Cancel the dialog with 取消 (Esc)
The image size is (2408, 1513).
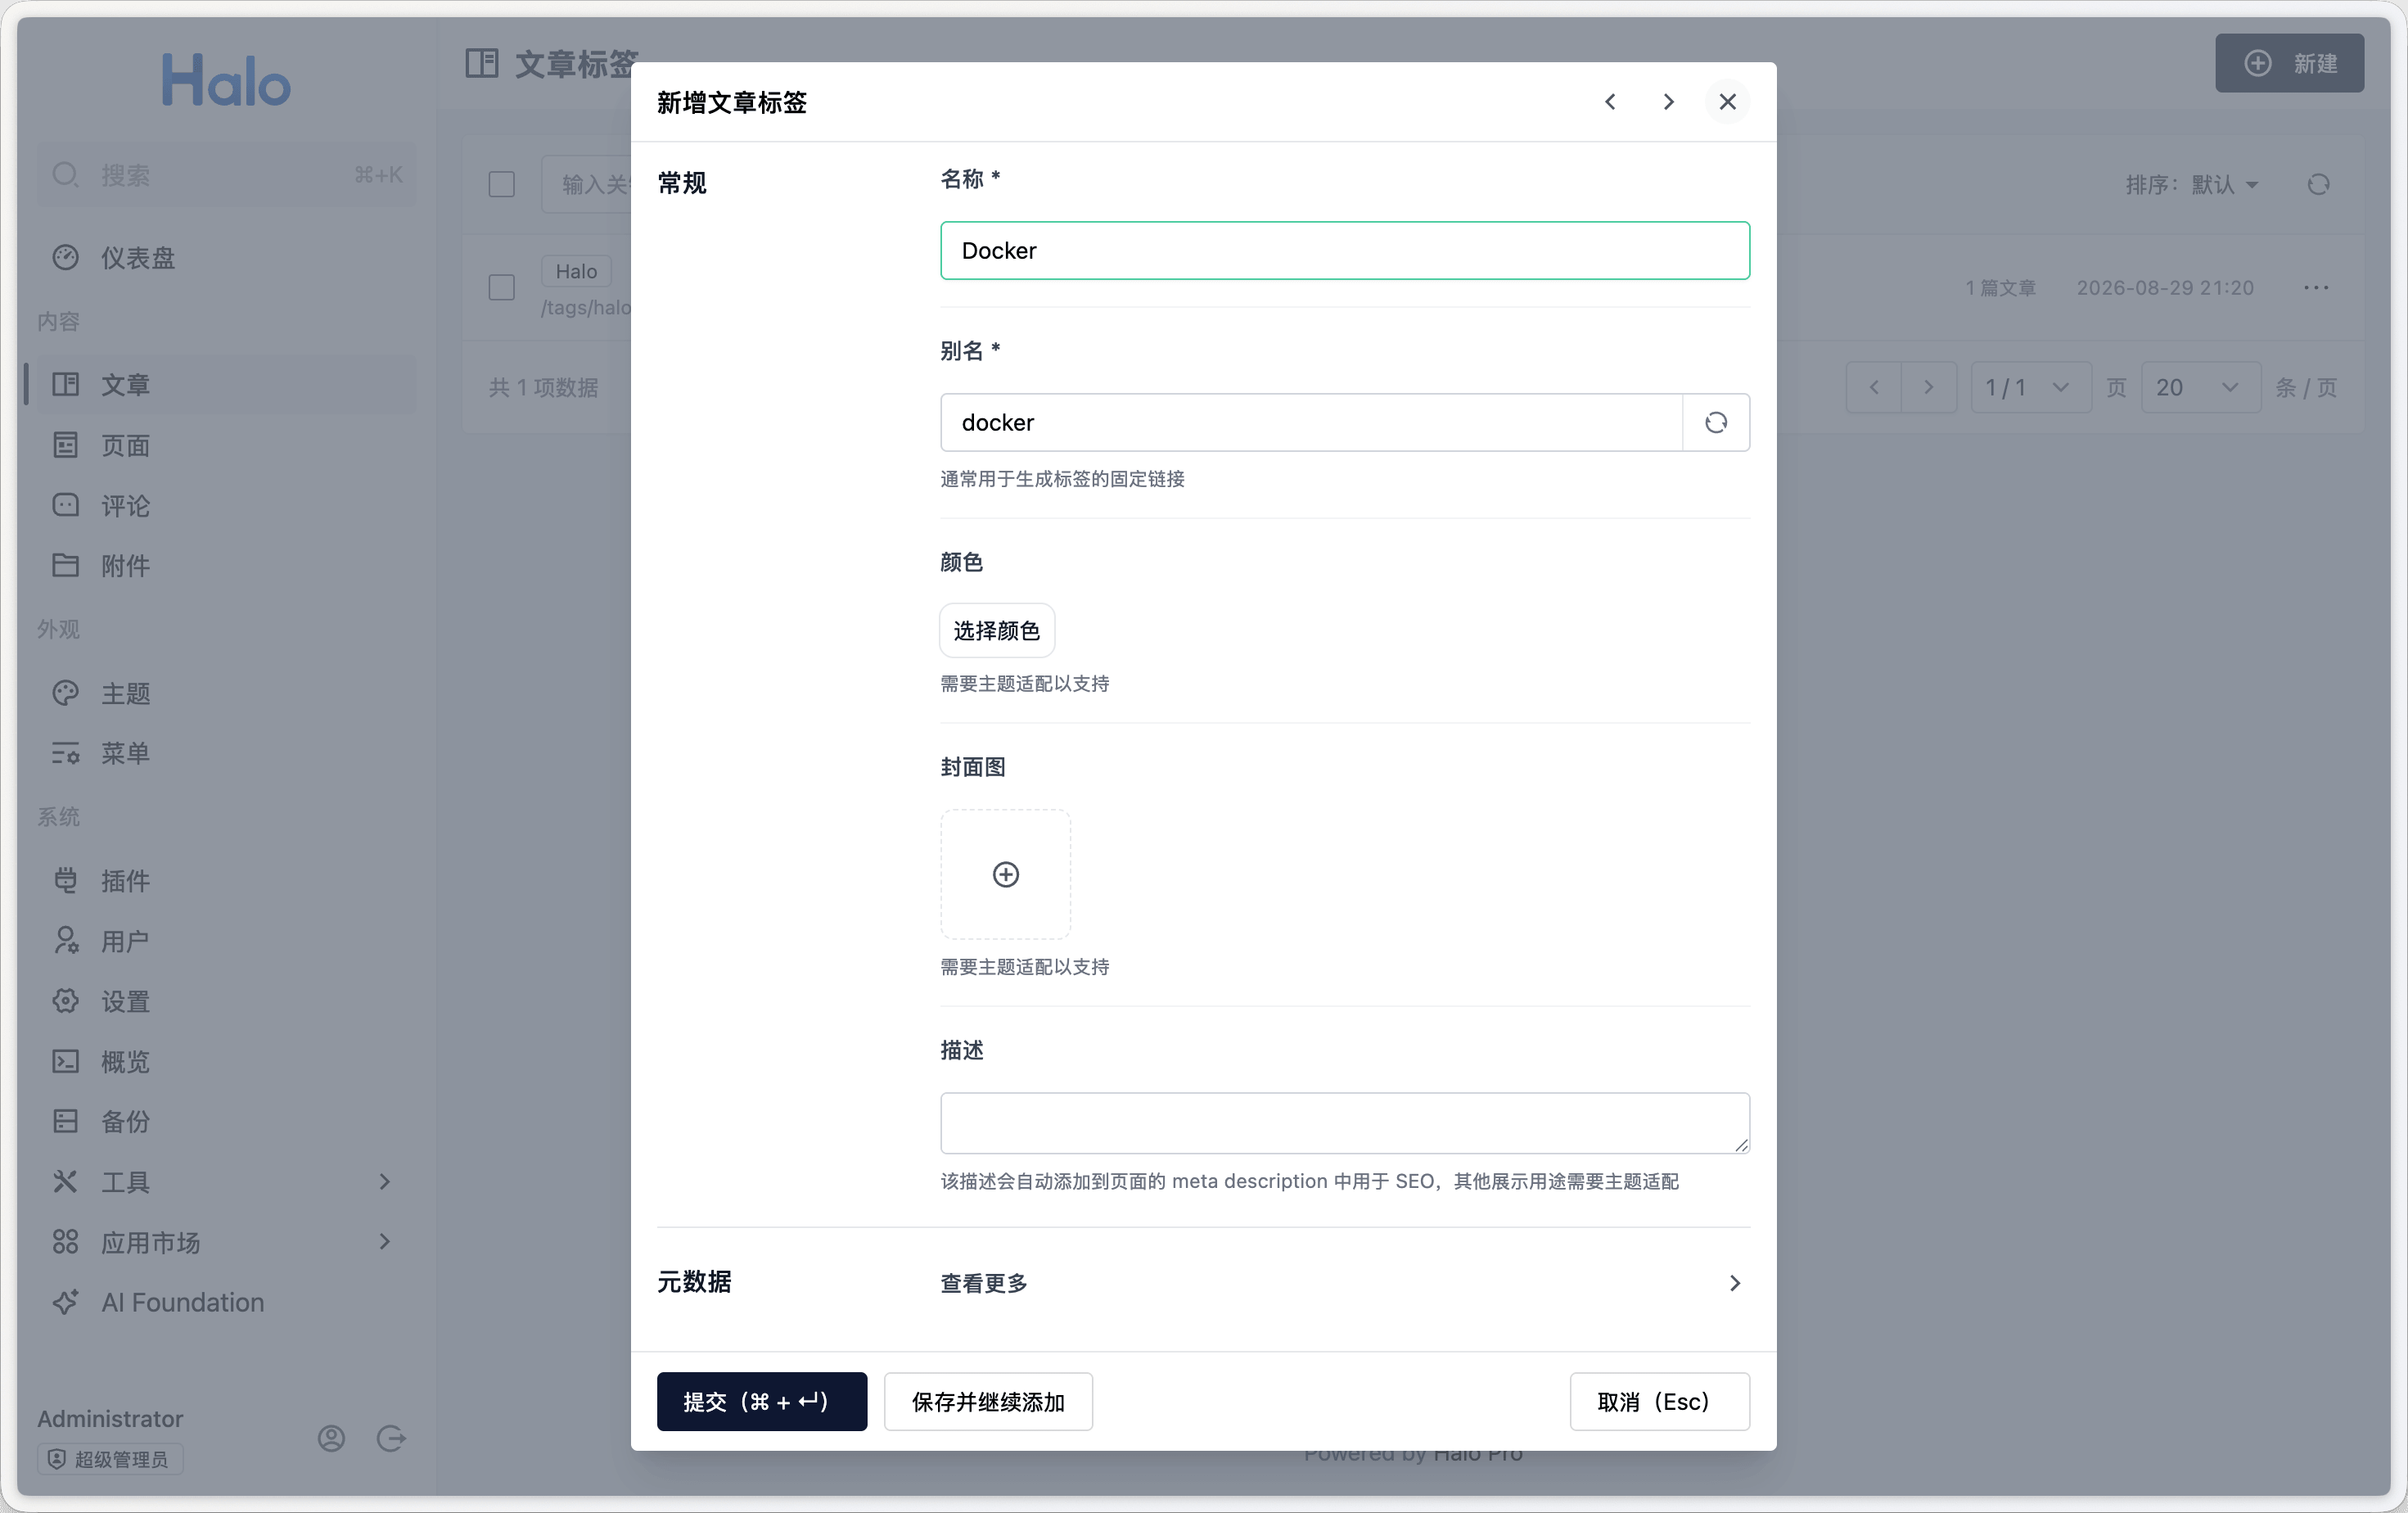(1659, 1402)
